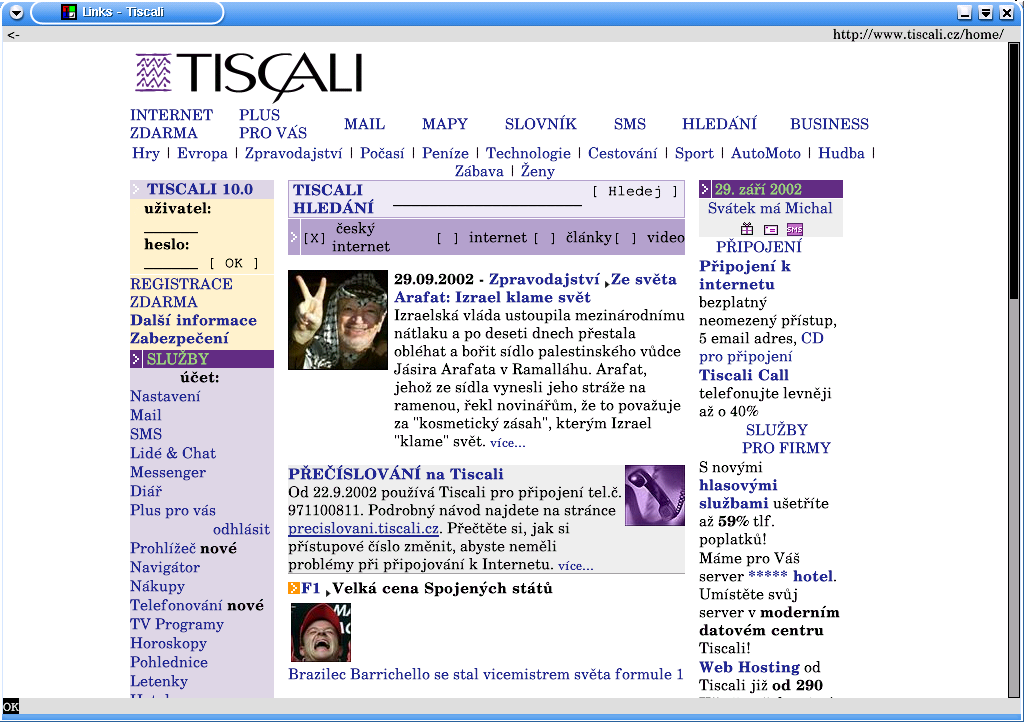1024x722 pixels.
Task: Go to the Ženy category
Action: (x=538, y=172)
